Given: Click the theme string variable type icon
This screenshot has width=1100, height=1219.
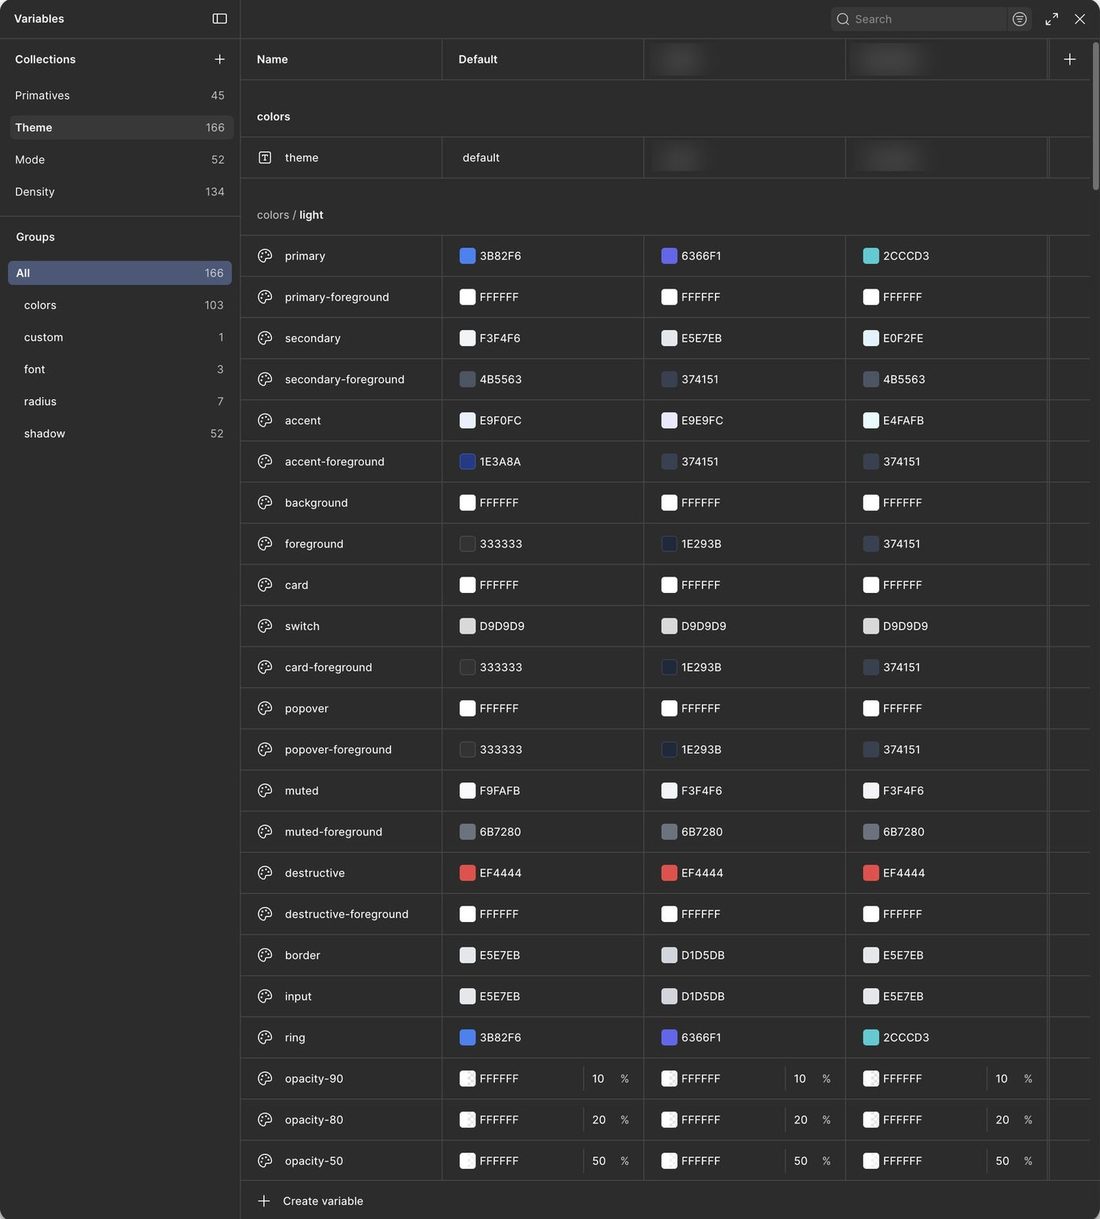Looking at the screenshot, I should (265, 158).
